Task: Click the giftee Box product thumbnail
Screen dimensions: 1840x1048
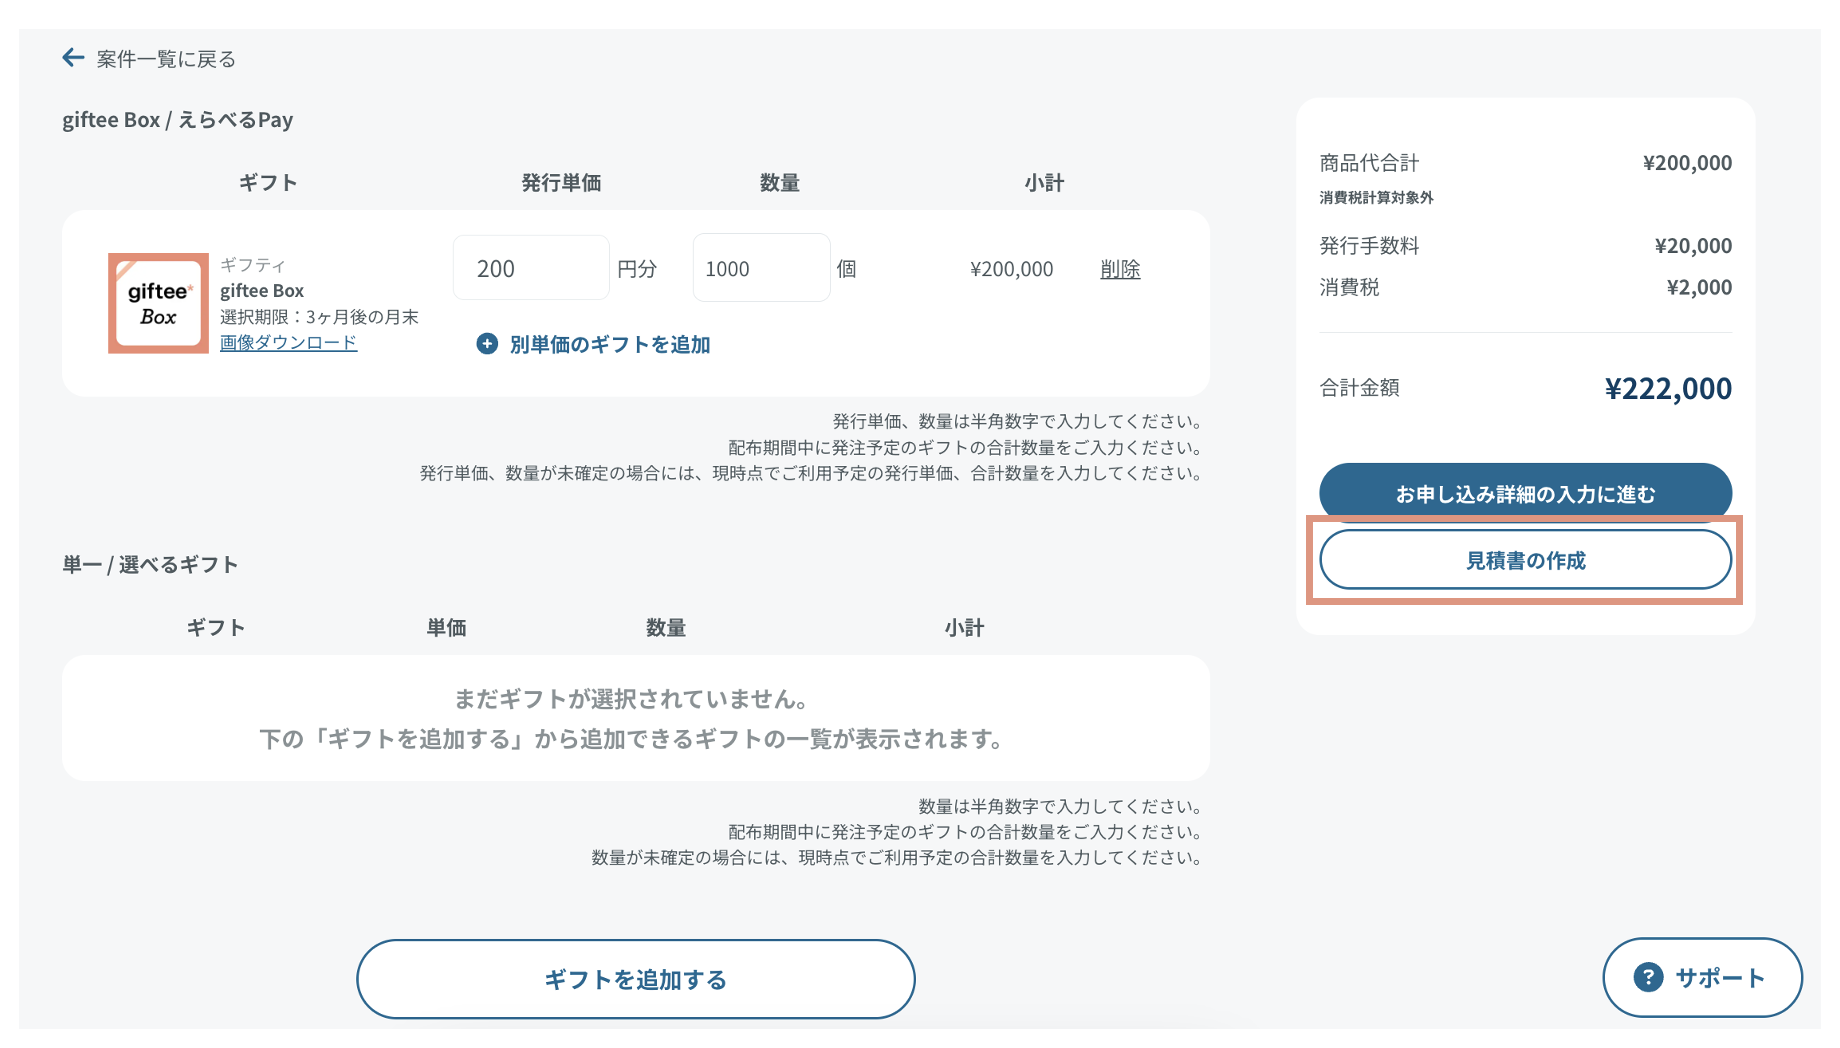Action: (x=158, y=303)
